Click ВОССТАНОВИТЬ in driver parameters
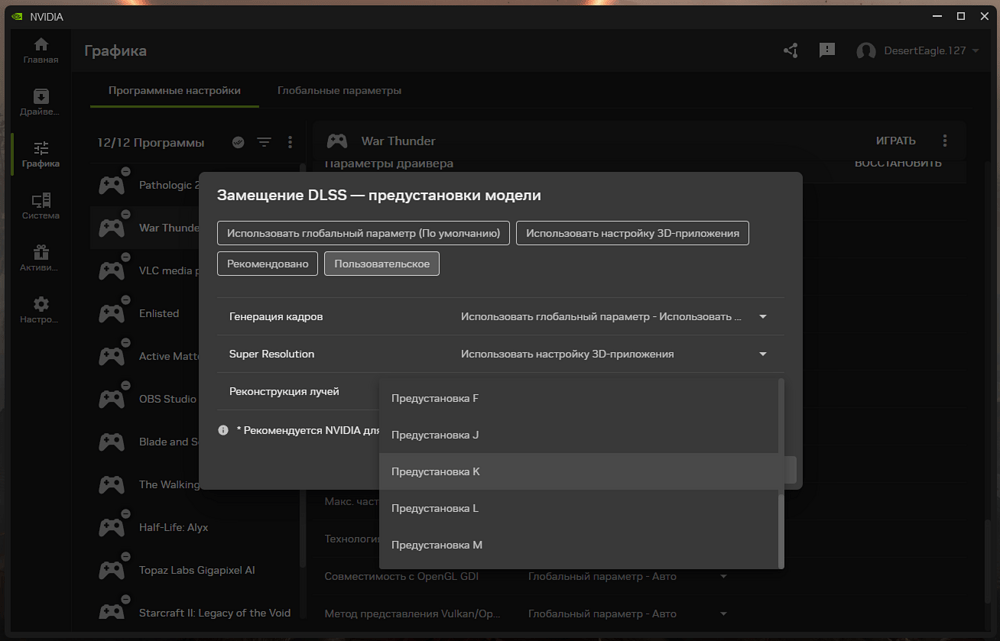Image resolution: width=1000 pixels, height=641 pixels. pyautogui.click(x=897, y=163)
